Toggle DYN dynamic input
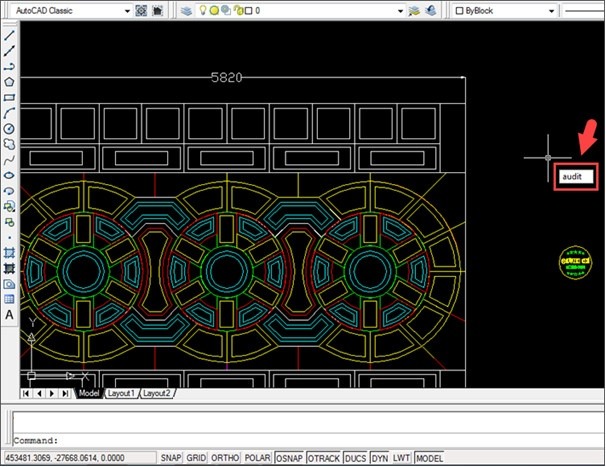 point(380,458)
